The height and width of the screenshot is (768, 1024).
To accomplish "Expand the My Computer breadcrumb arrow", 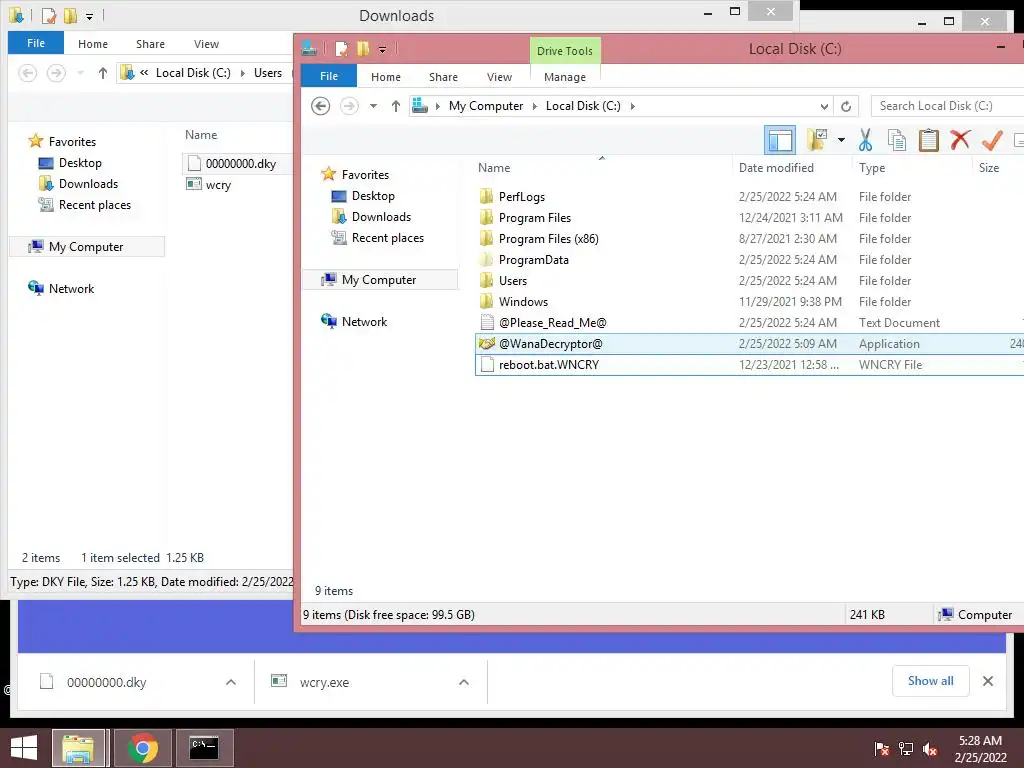I will [x=534, y=106].
